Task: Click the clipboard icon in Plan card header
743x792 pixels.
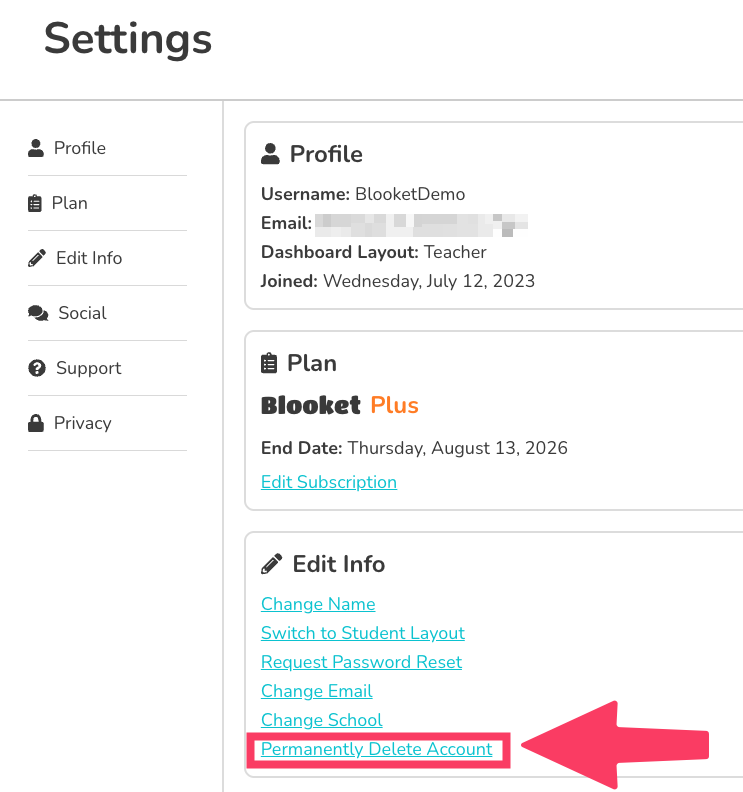Action: pyautogui.click(x=269, y=363)
